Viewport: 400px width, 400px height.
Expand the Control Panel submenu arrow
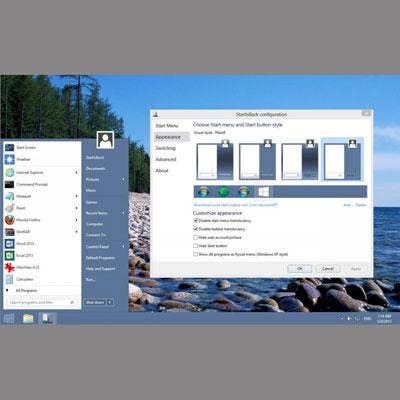click(x=123, y=247)
